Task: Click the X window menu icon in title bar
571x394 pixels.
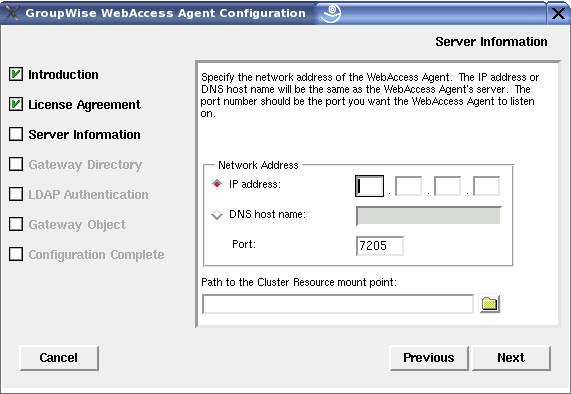Action: coord(12,13)
